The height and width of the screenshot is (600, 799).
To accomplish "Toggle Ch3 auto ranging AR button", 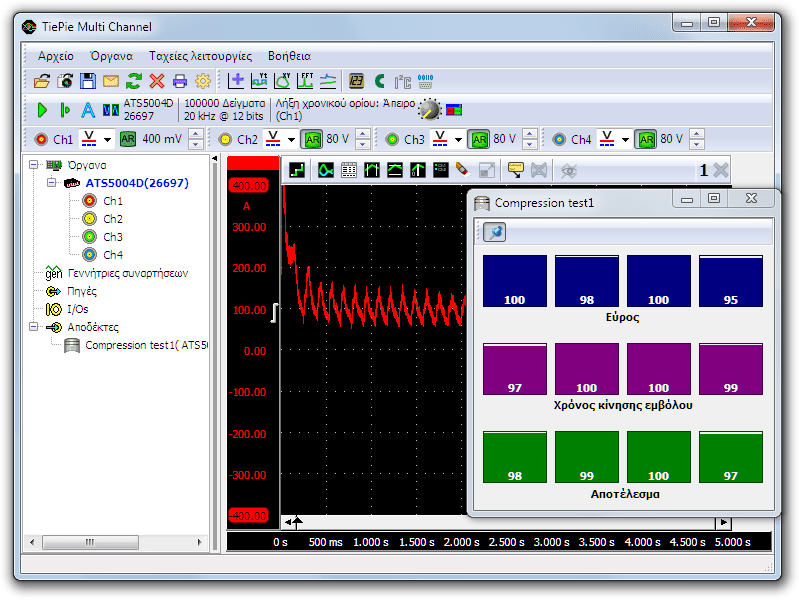I will (479, 139).
